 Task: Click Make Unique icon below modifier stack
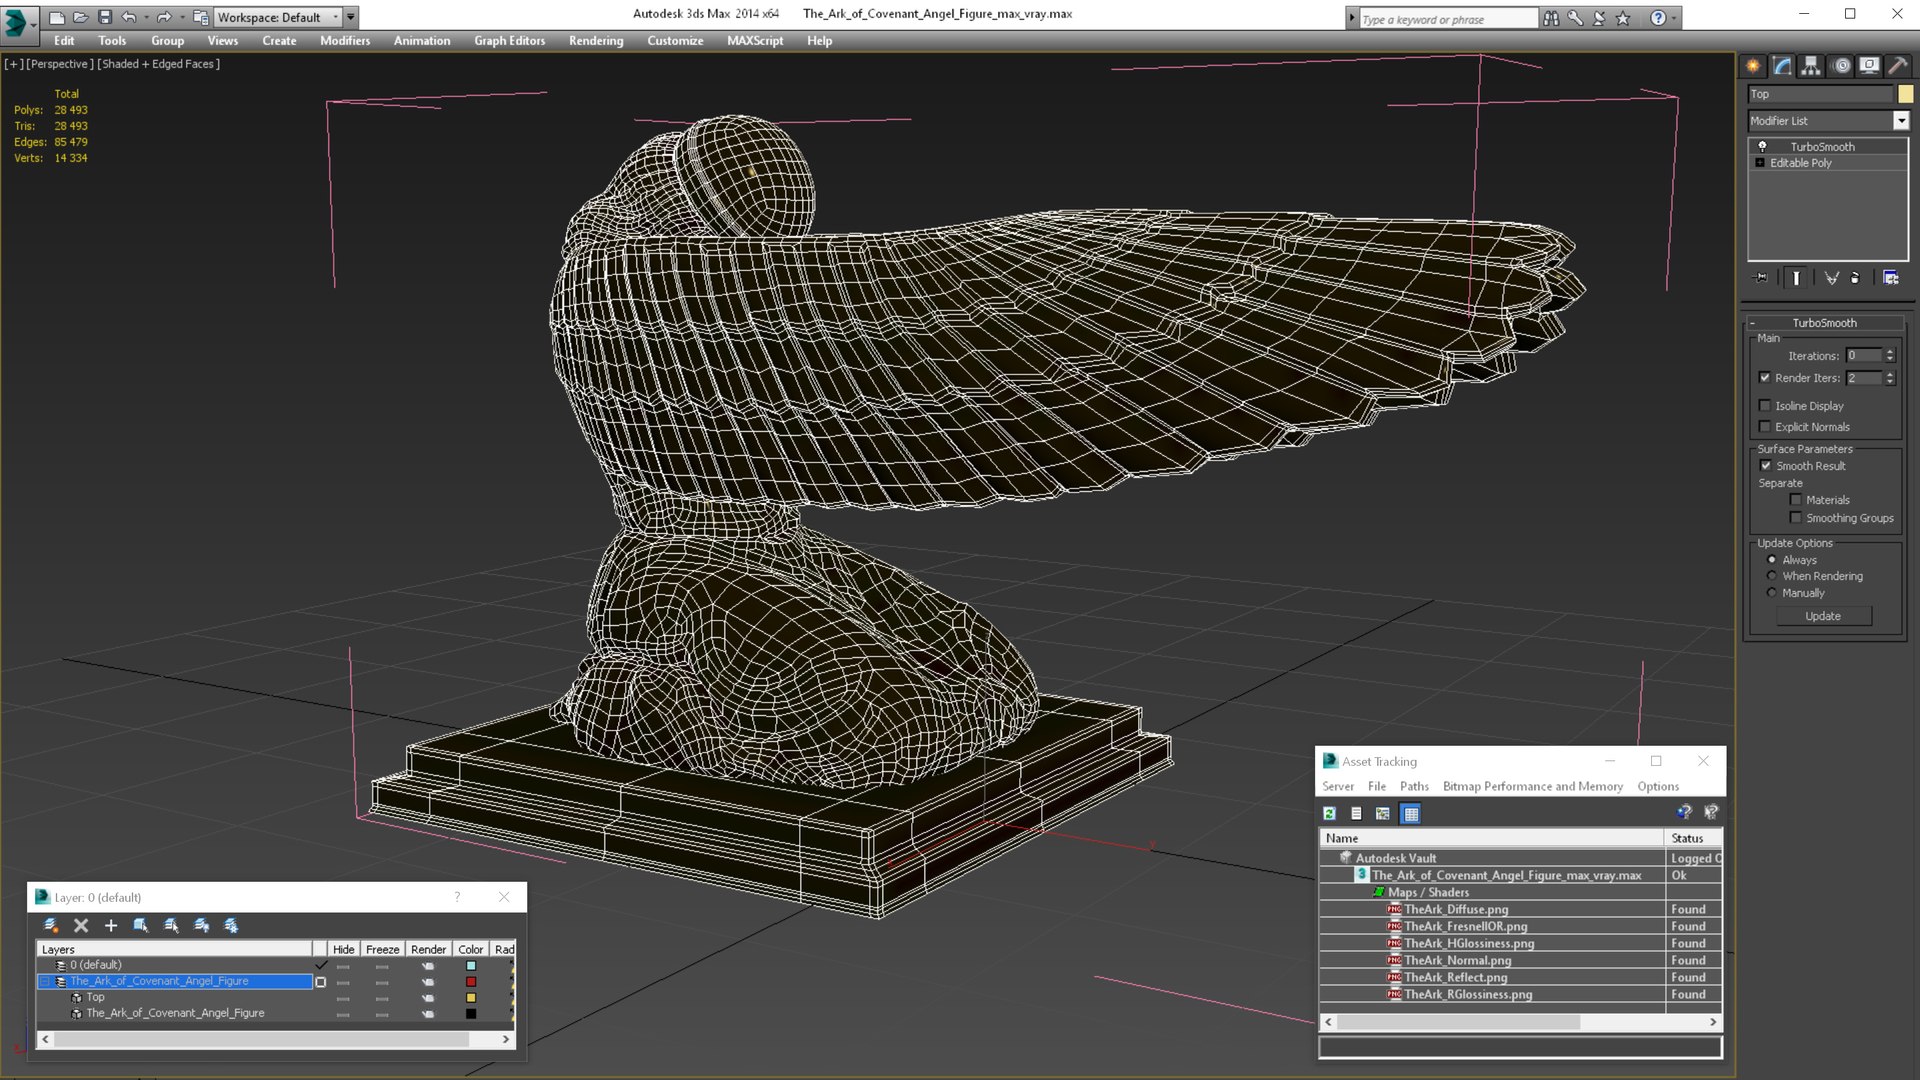1831,278
